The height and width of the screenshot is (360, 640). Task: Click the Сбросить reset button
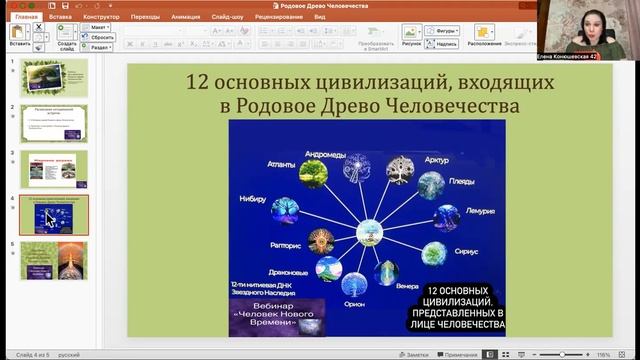pyautogui.click(x=98, y=37)
